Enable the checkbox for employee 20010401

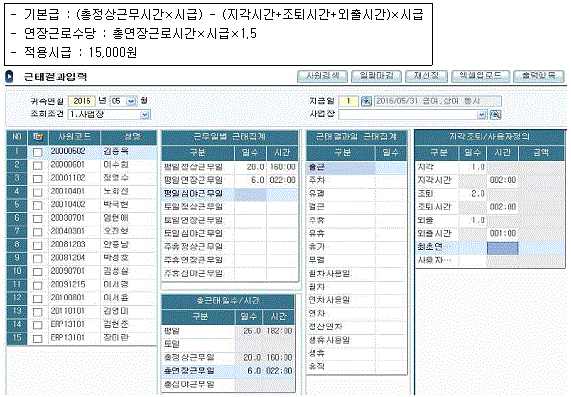point(37,192)
